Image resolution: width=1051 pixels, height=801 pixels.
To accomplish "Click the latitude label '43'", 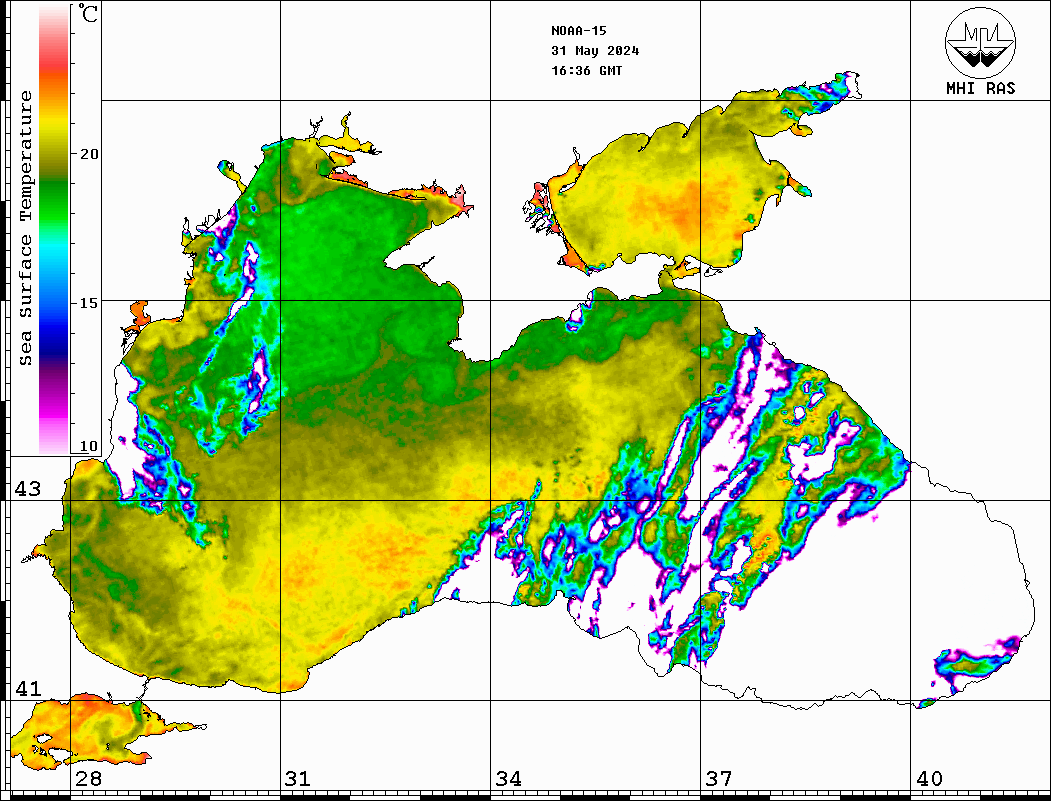I will (x=28, y=489).
